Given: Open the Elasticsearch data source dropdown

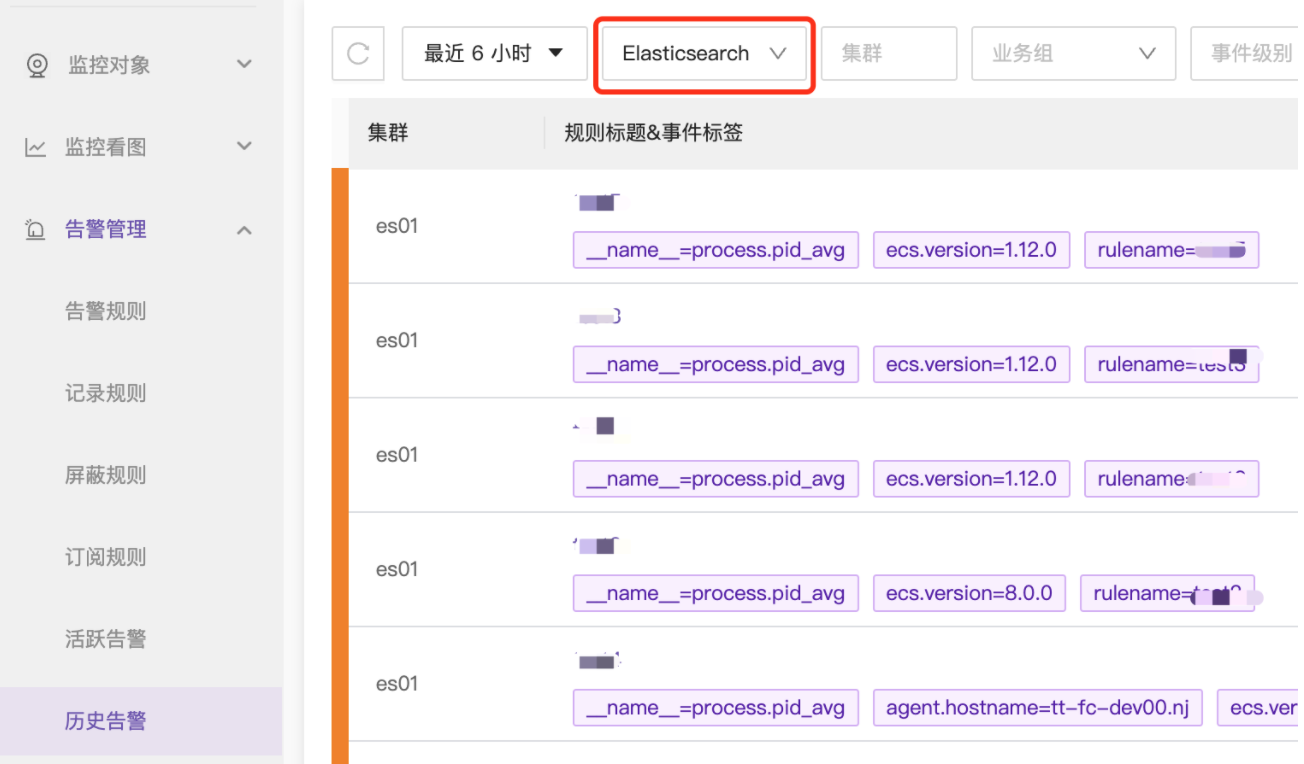Looking at the screenshot, I should [704, 54].
